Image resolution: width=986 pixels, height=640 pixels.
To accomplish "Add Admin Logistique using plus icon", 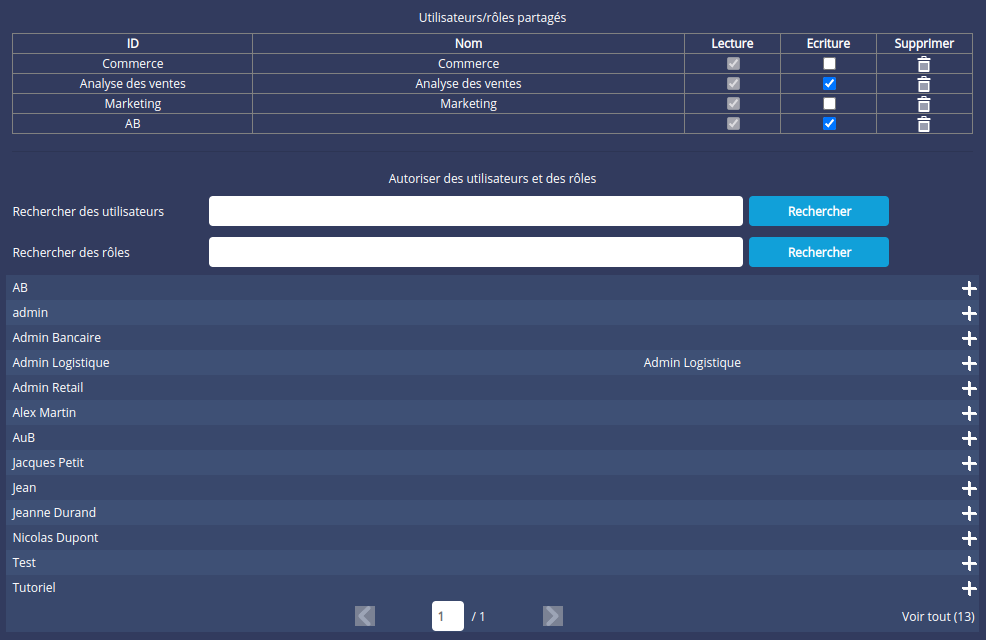I will coord(968,363).
